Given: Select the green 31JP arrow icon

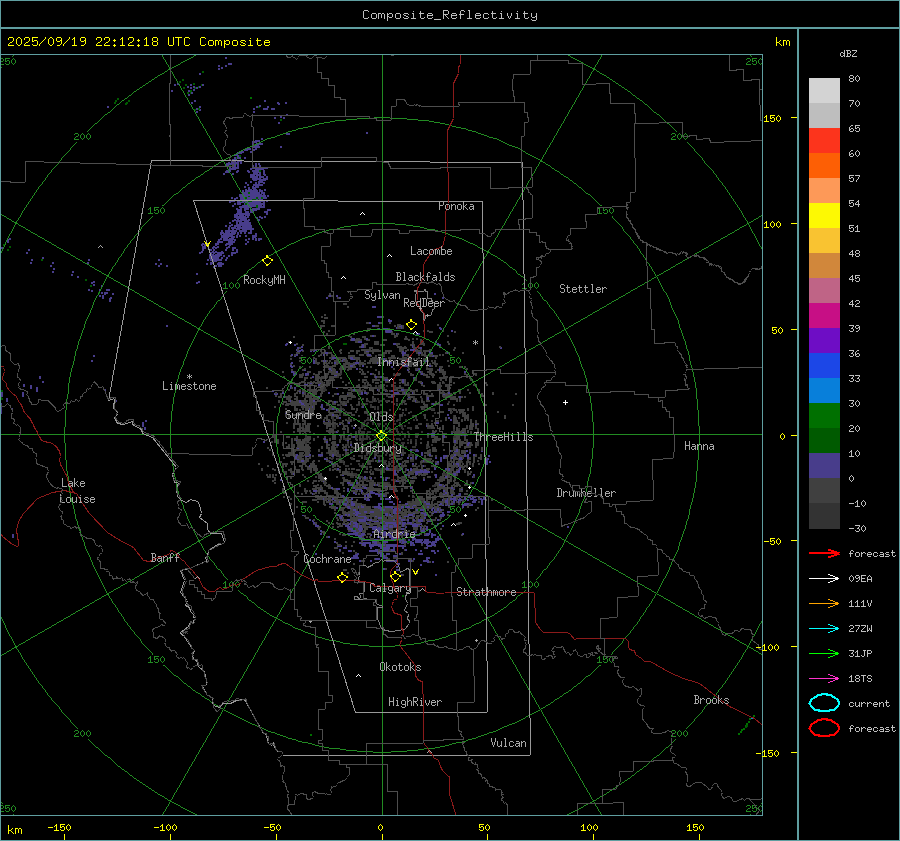Looking at the screenshot, I should pyautogui.click(x=824, y=653).
